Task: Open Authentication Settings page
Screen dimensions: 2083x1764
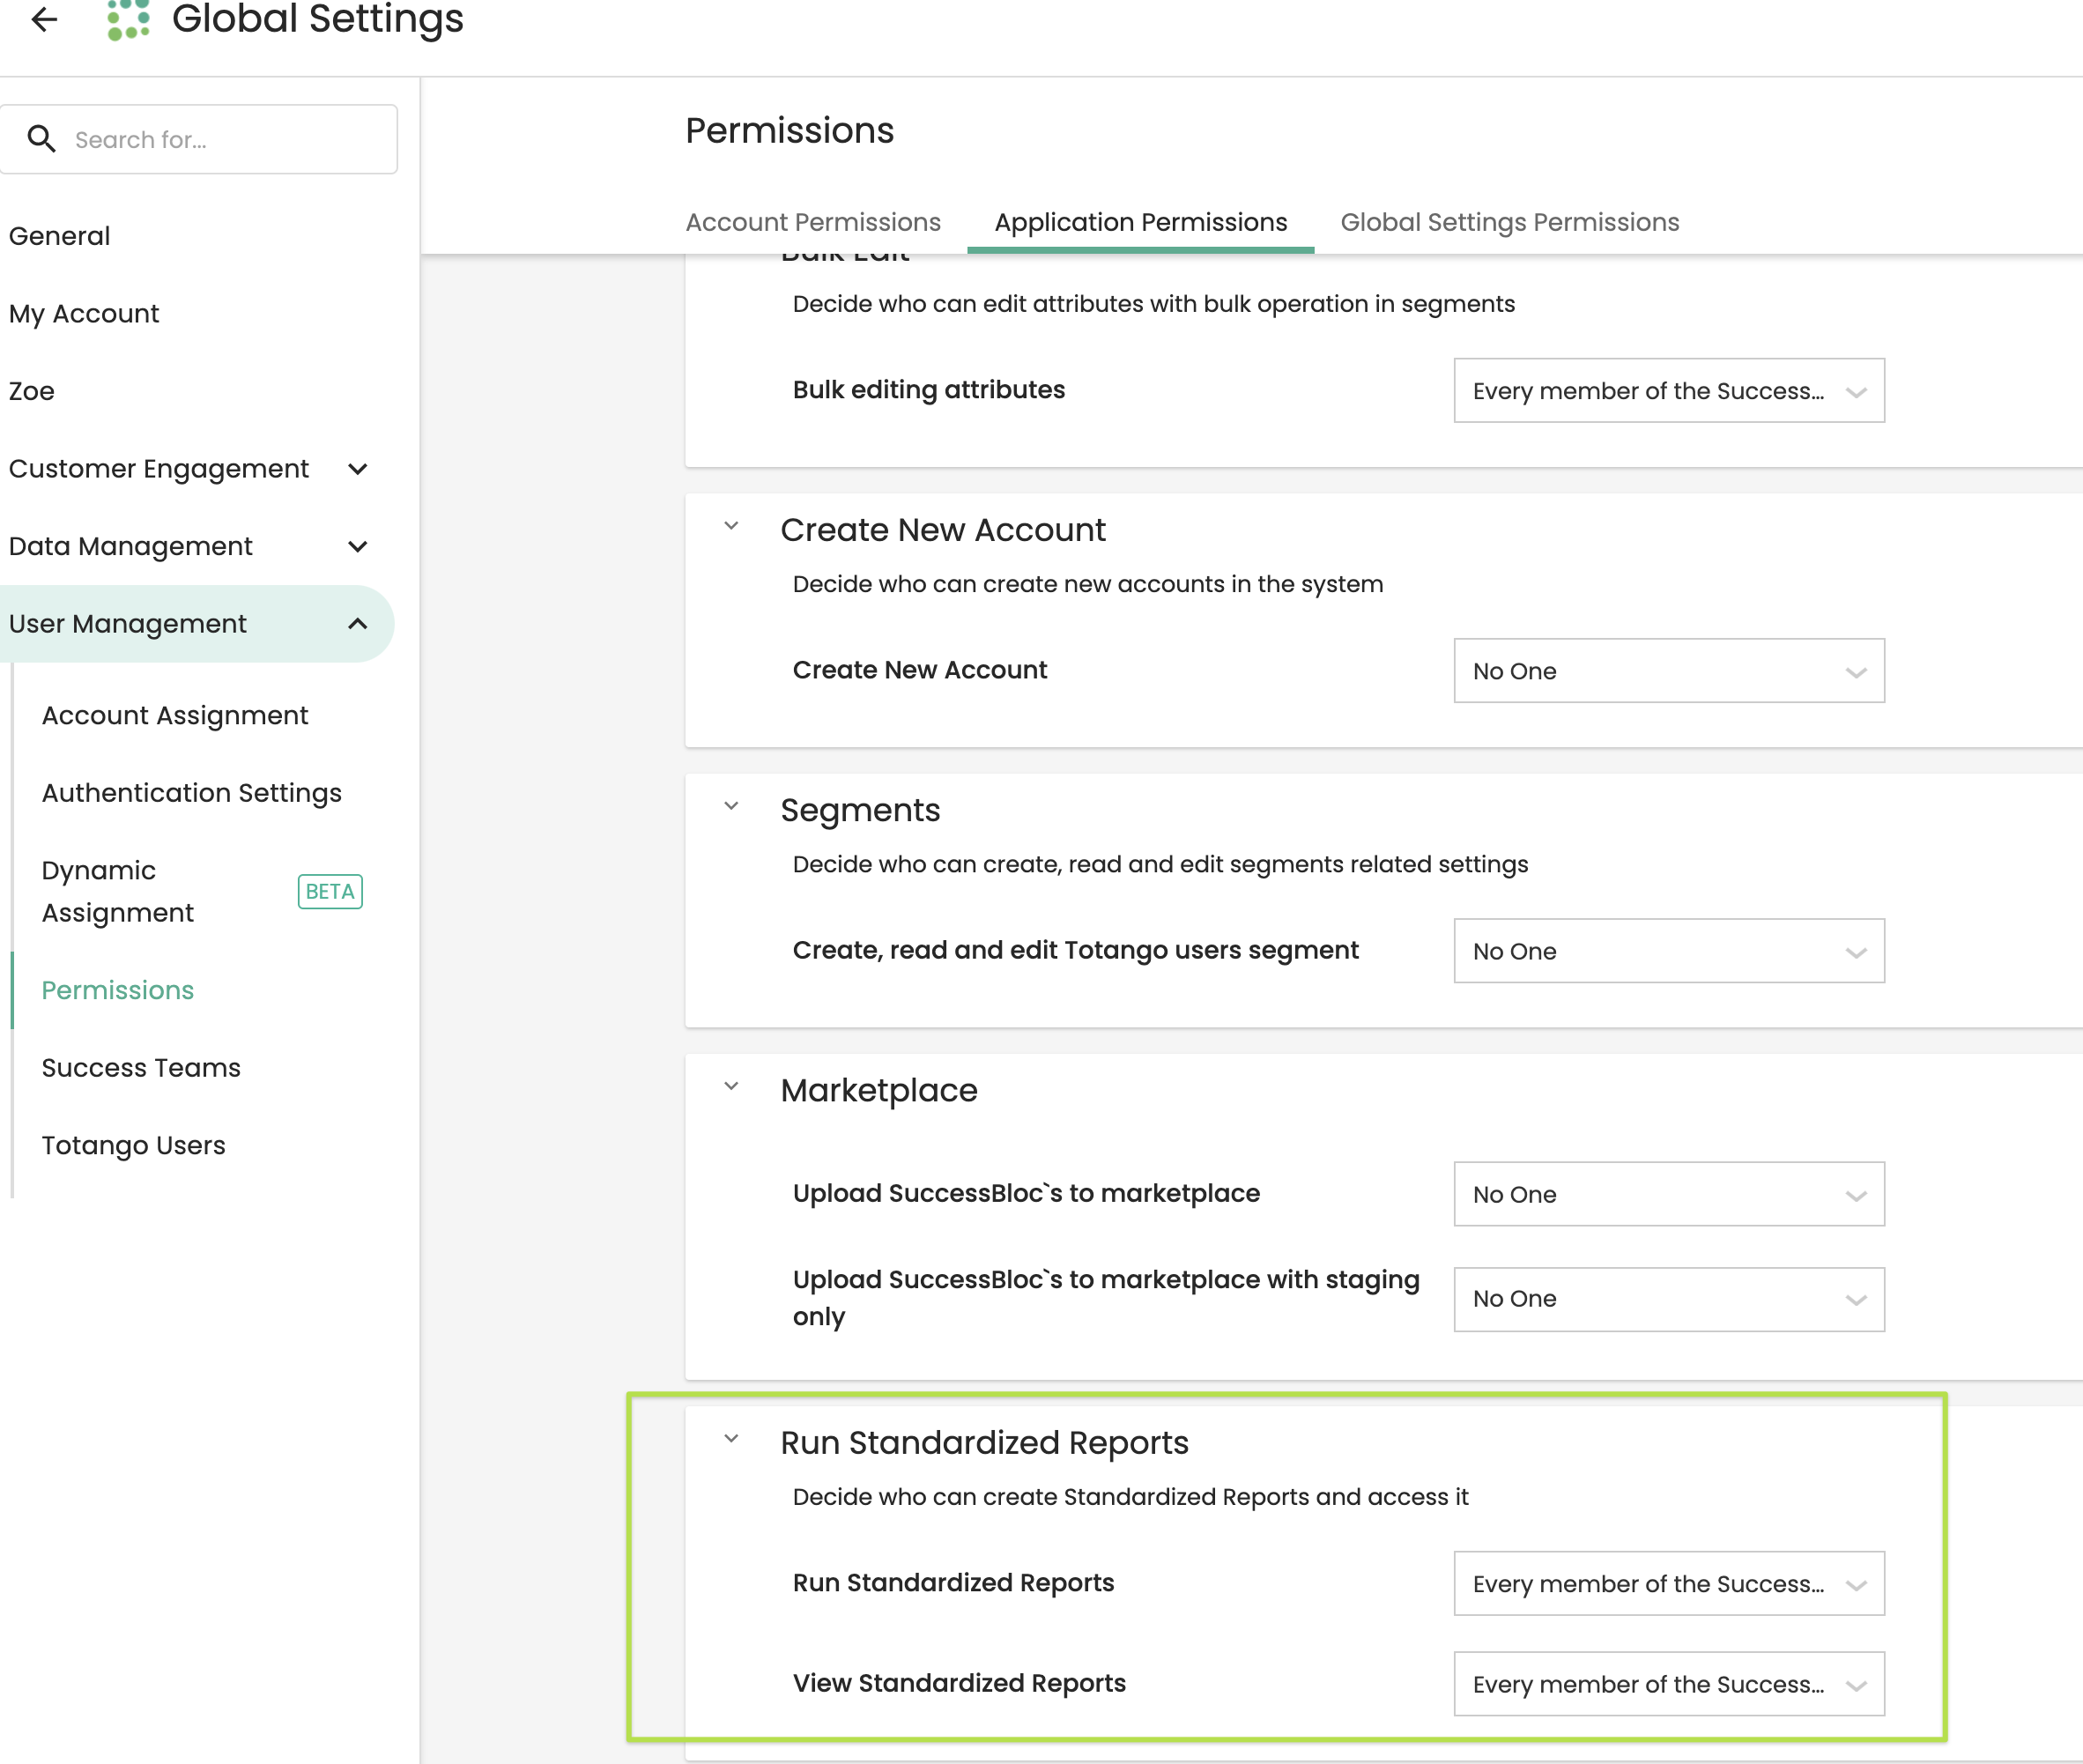Action: (192, 793)
